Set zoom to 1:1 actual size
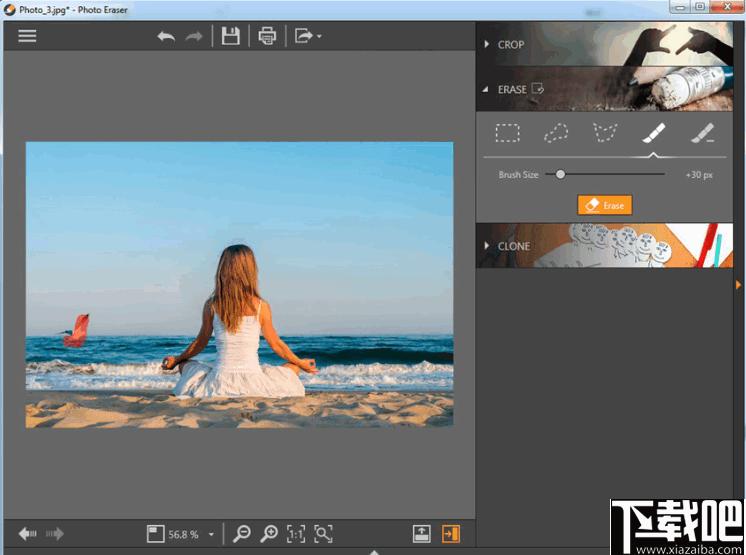The image size is (746, 555). (296, 534)
